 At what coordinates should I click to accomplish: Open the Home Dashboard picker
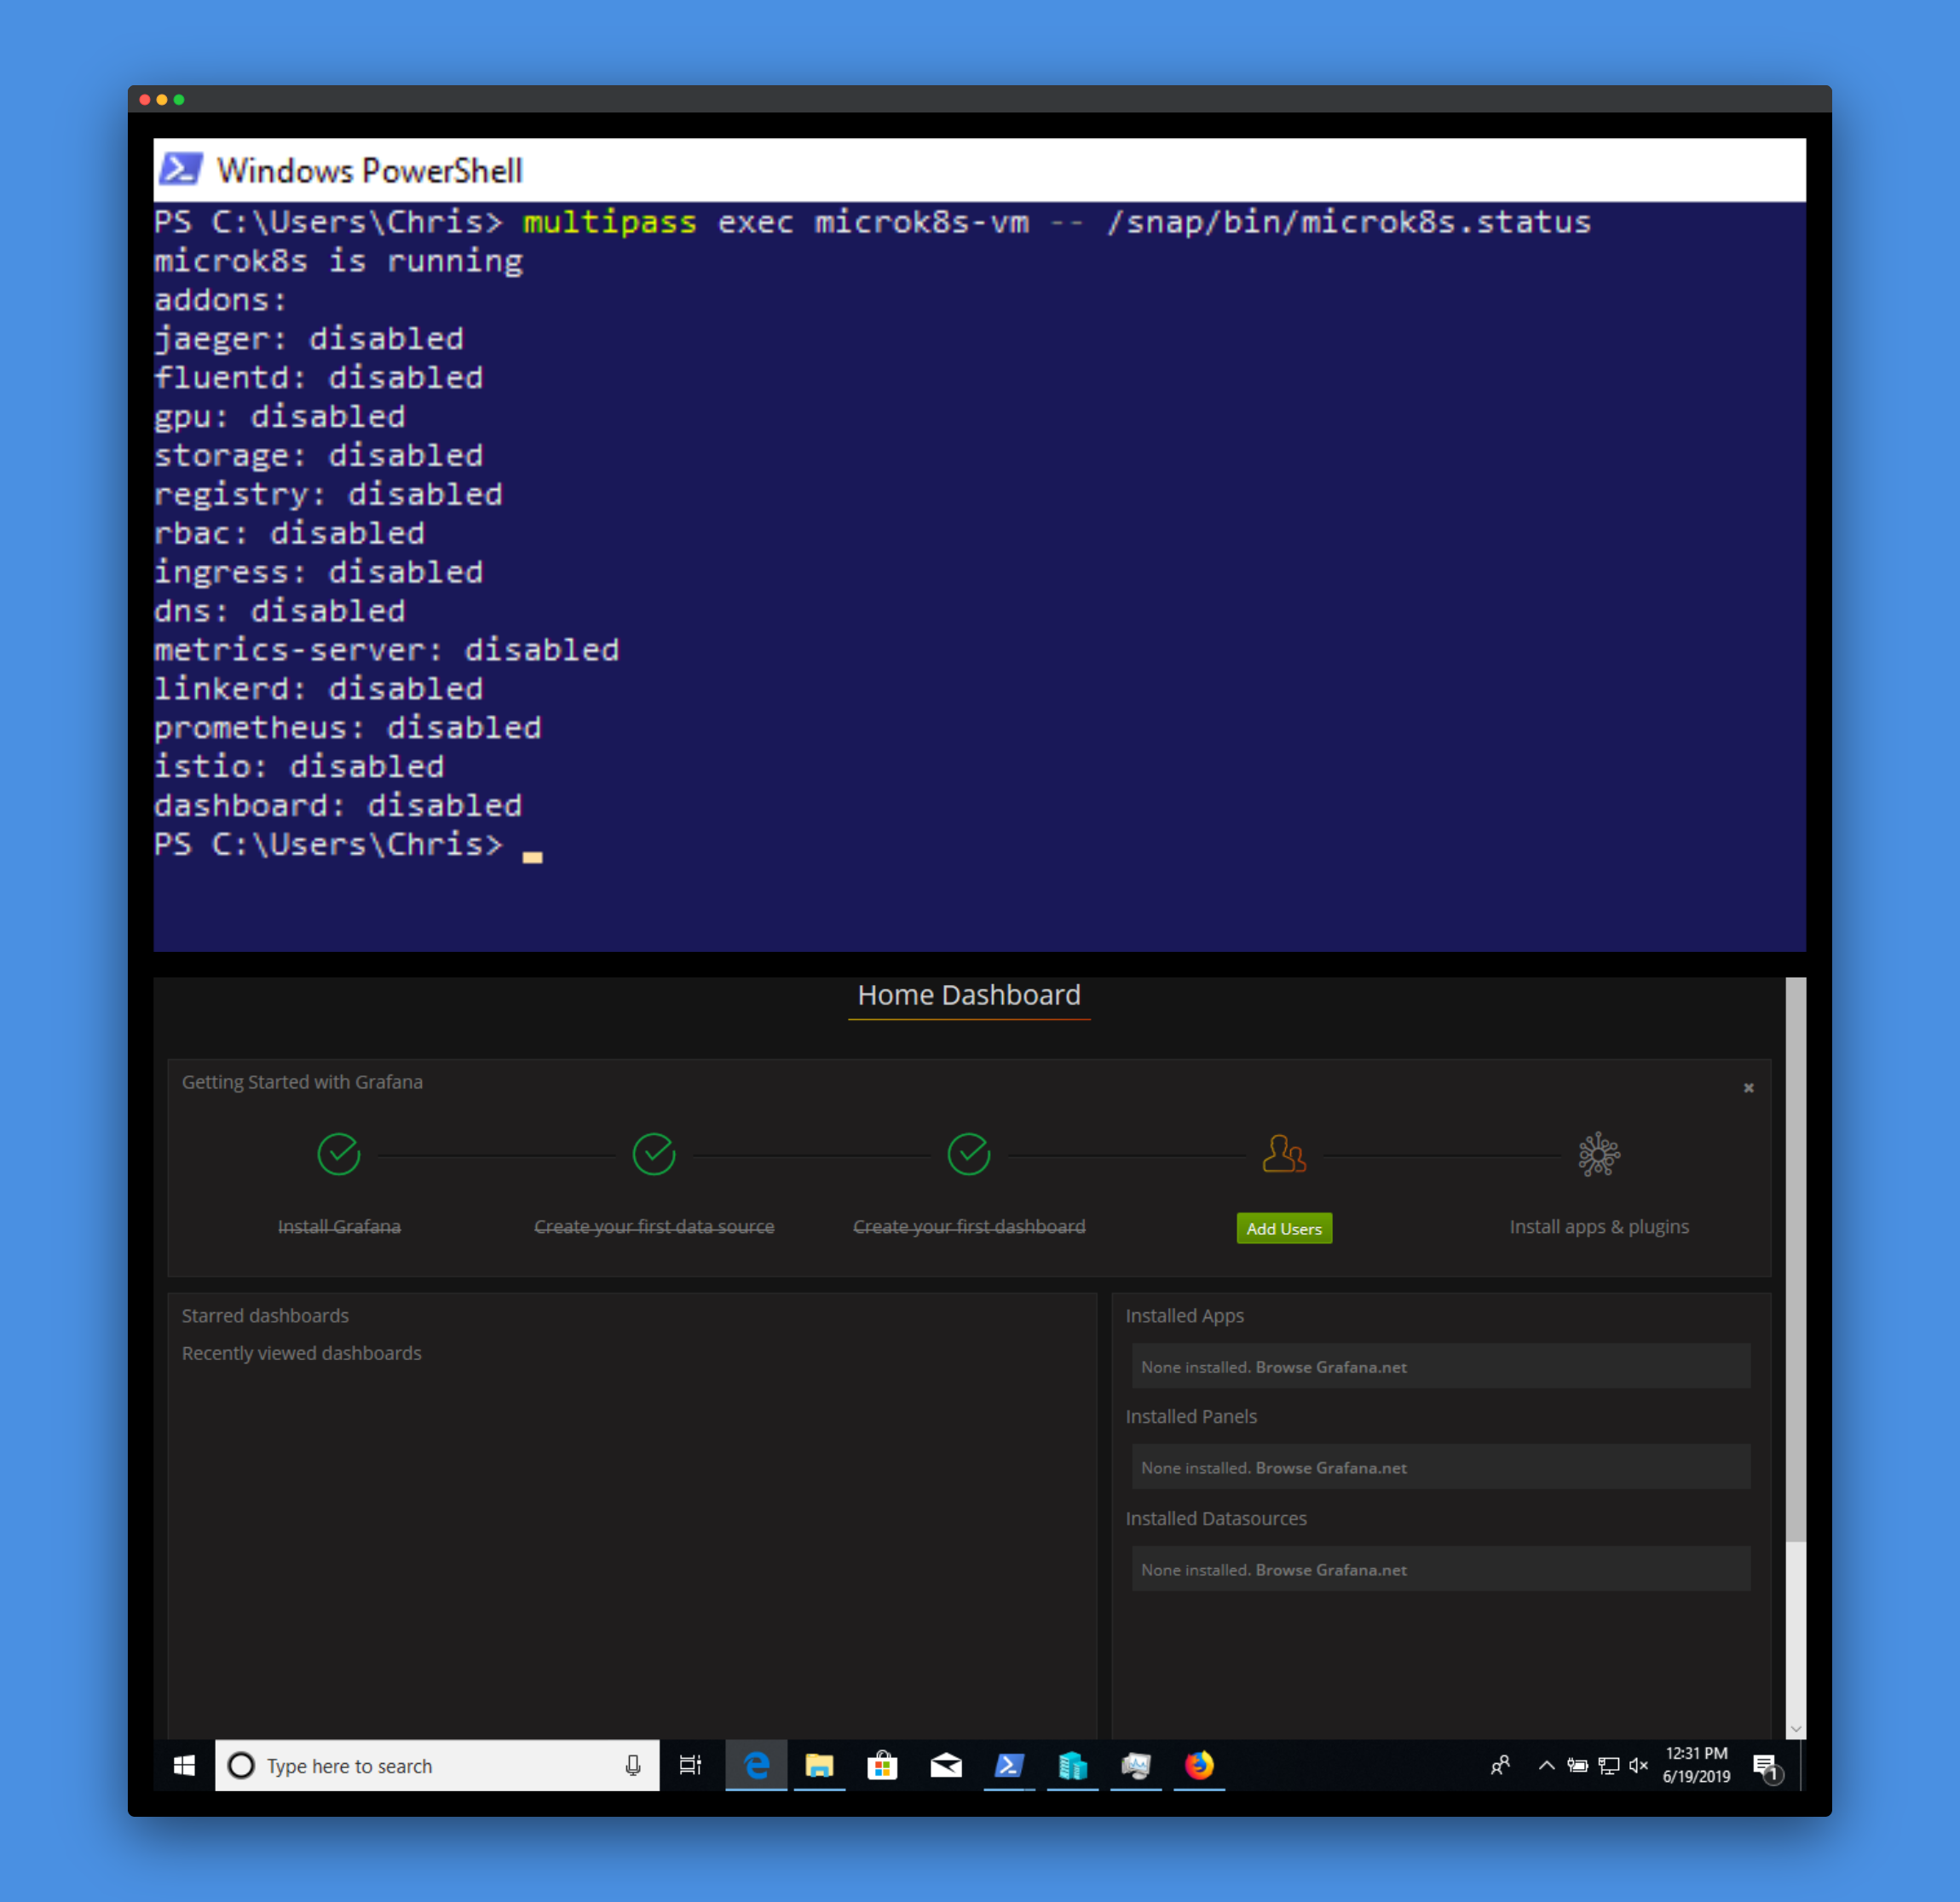tap(968, 995)
